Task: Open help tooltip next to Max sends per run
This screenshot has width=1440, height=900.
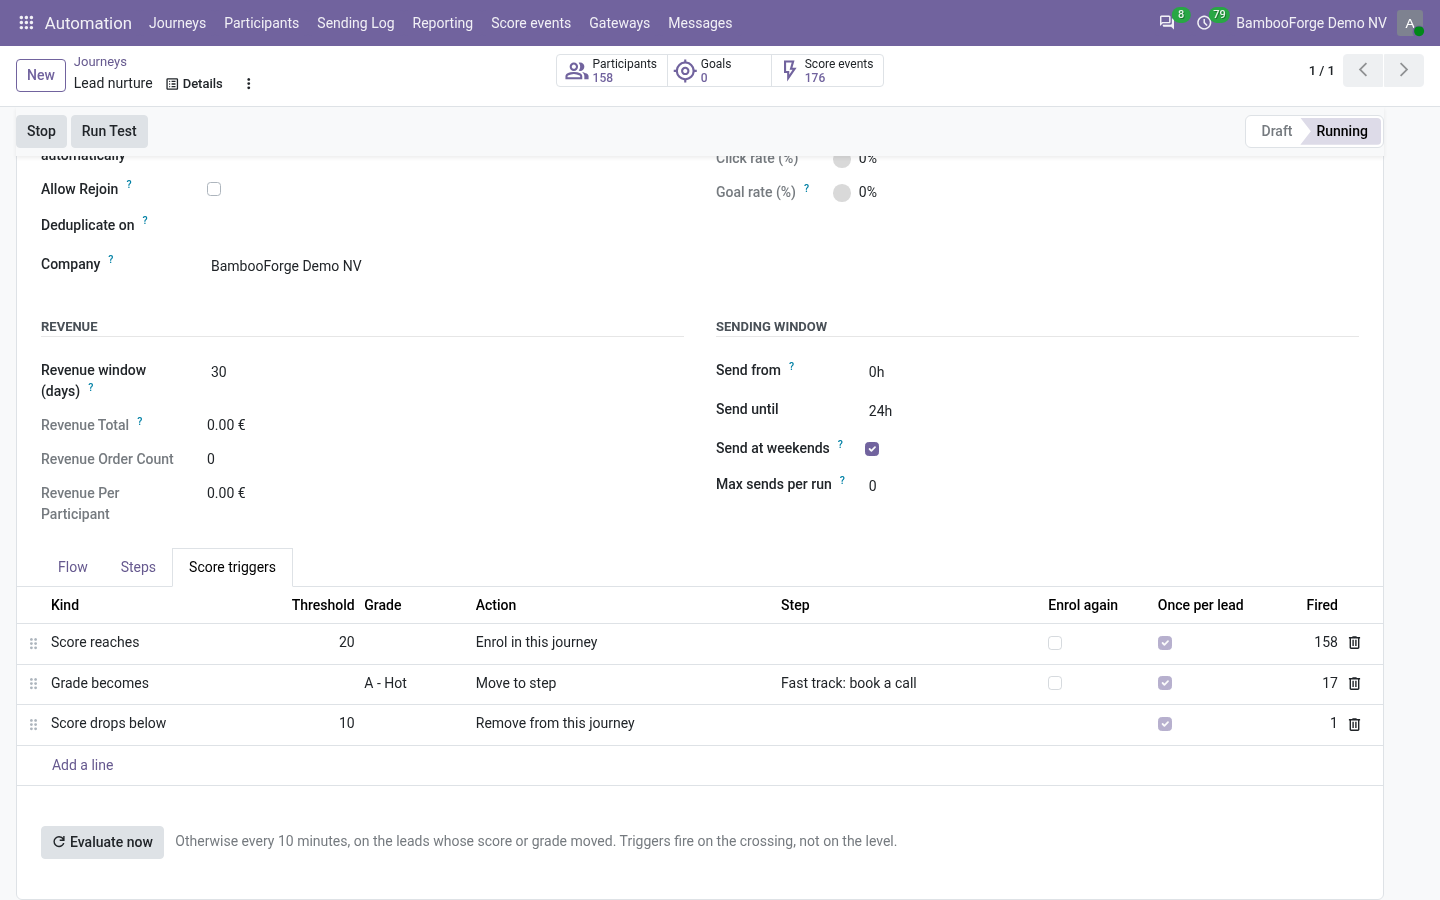Action: [842, 480]
